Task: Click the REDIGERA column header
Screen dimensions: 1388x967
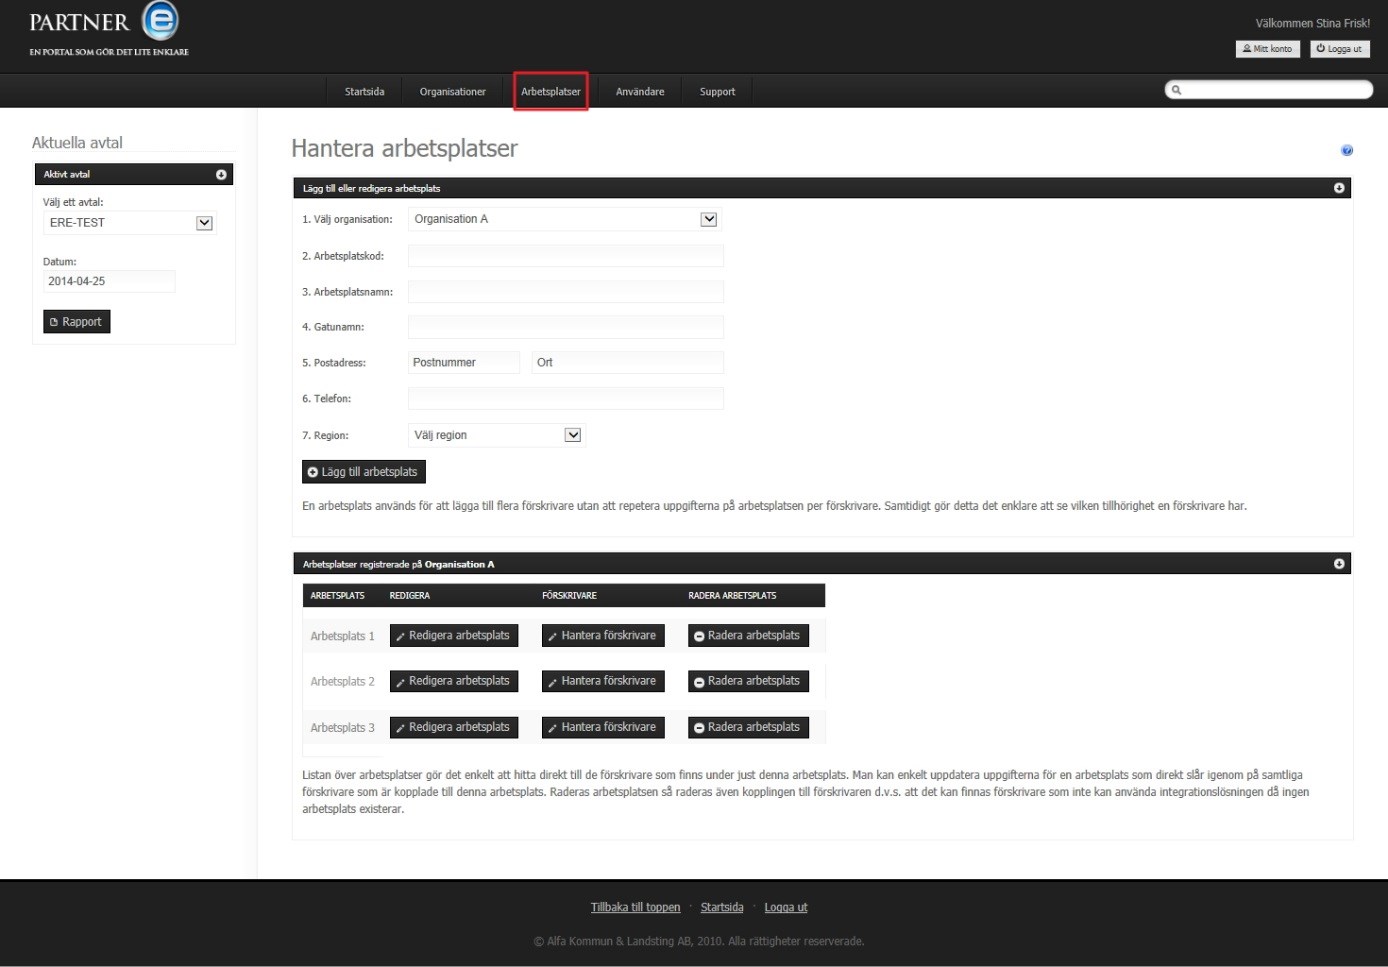Action: pyautogui.click(x=410, y=596)
